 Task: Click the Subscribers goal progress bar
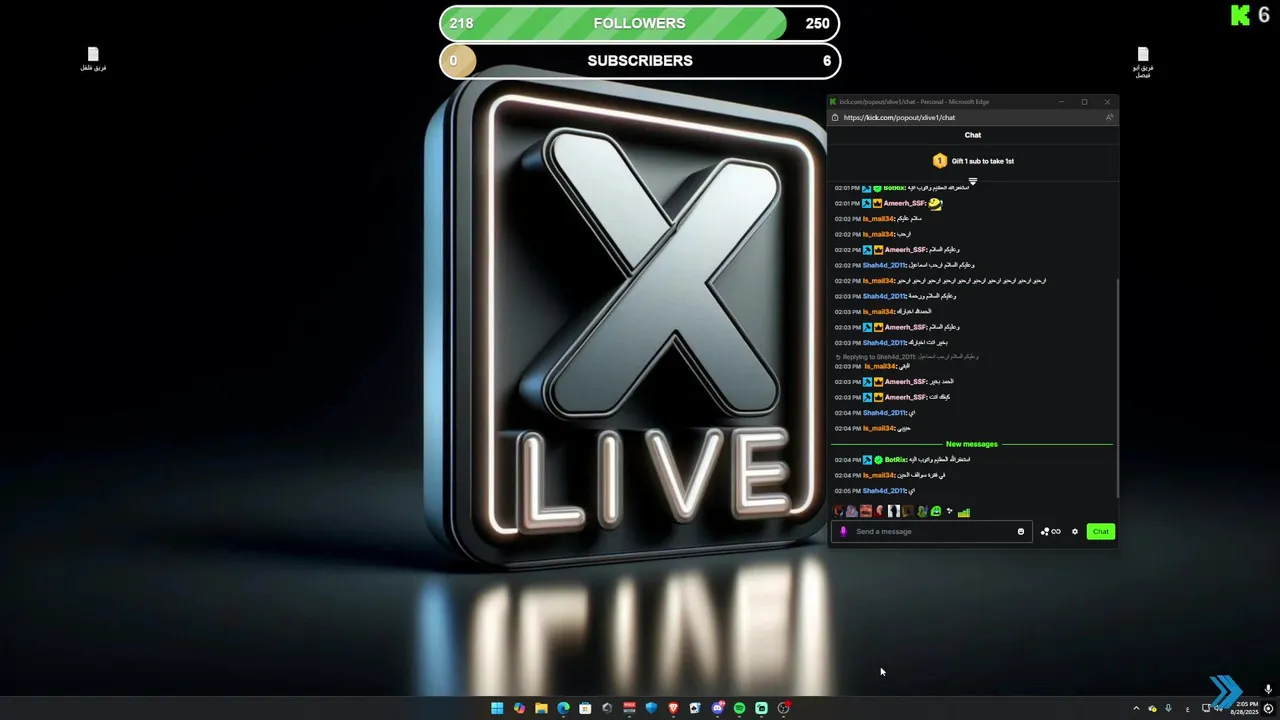tap(640, 61)
